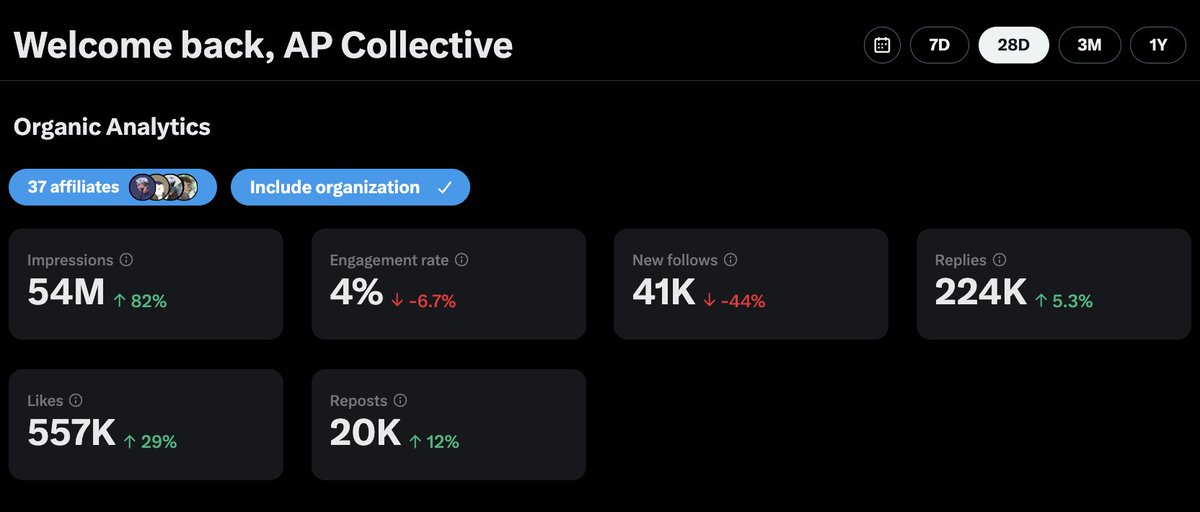Click the Impressions info icon
The height and width of the screenshot is (512, 1200).
tap(126, 259)
